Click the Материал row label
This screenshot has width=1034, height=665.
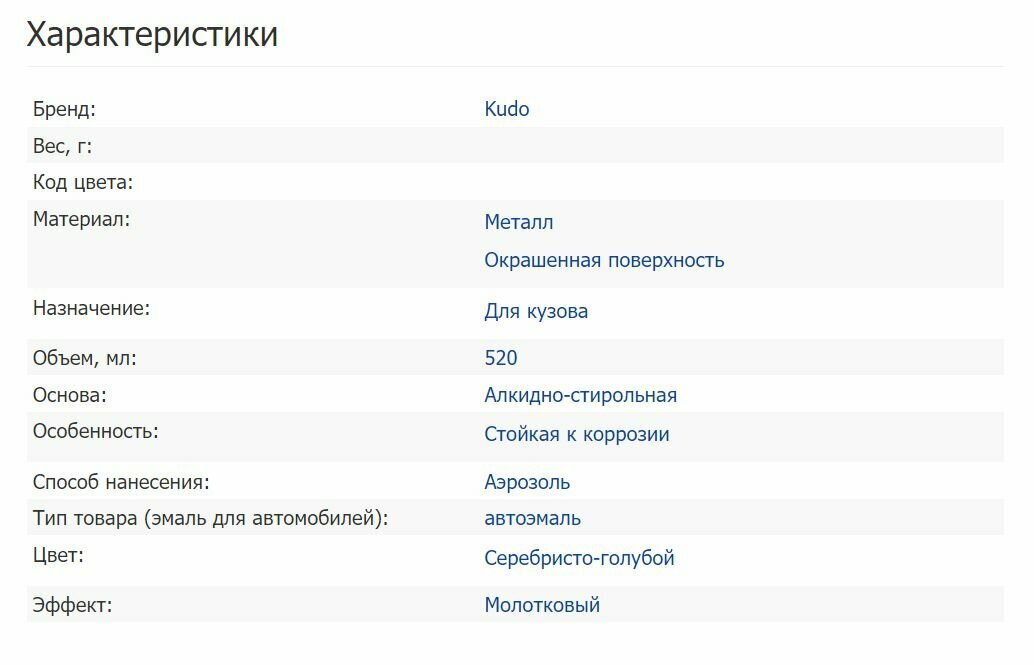81,219
